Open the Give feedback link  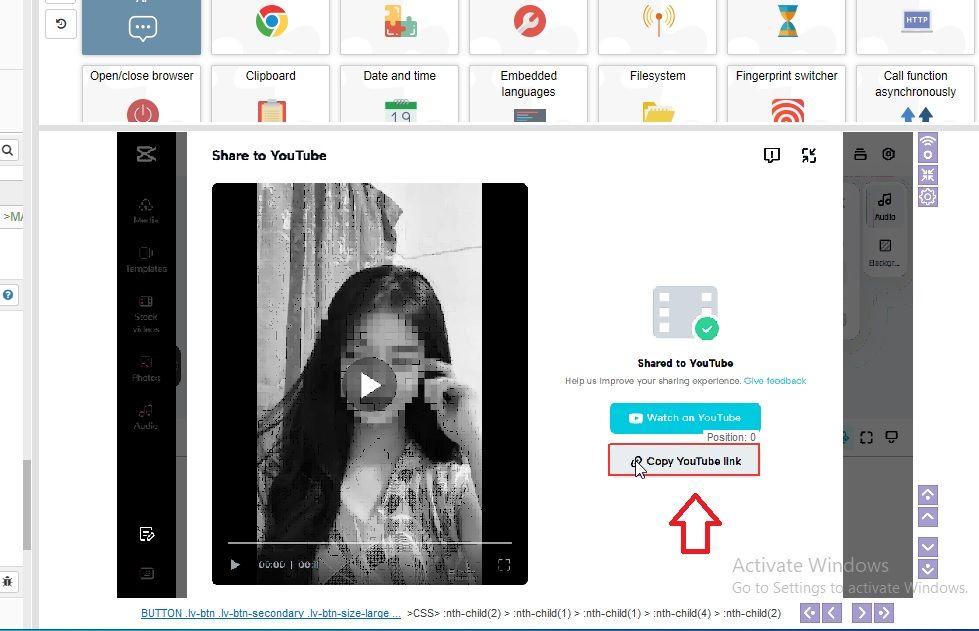(x=774, y=381)
